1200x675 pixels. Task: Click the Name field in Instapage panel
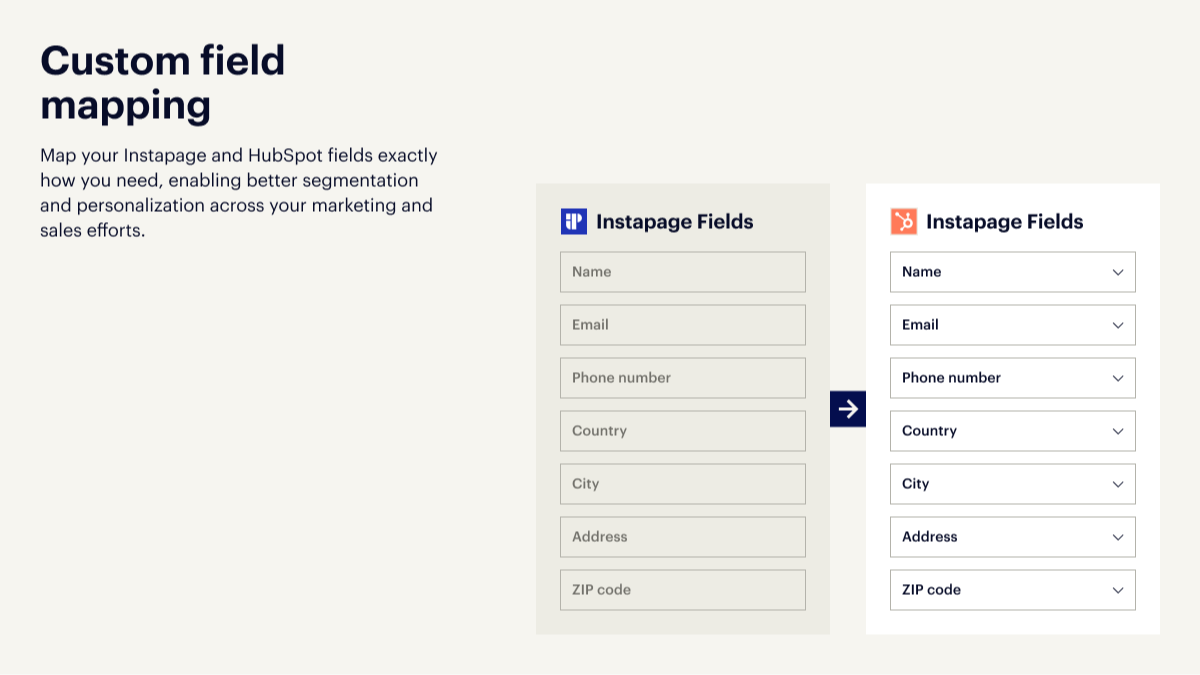[682, 272]
